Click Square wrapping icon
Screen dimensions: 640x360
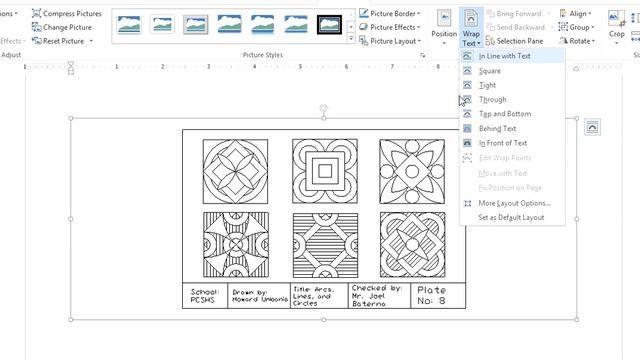tap(467, 71)
